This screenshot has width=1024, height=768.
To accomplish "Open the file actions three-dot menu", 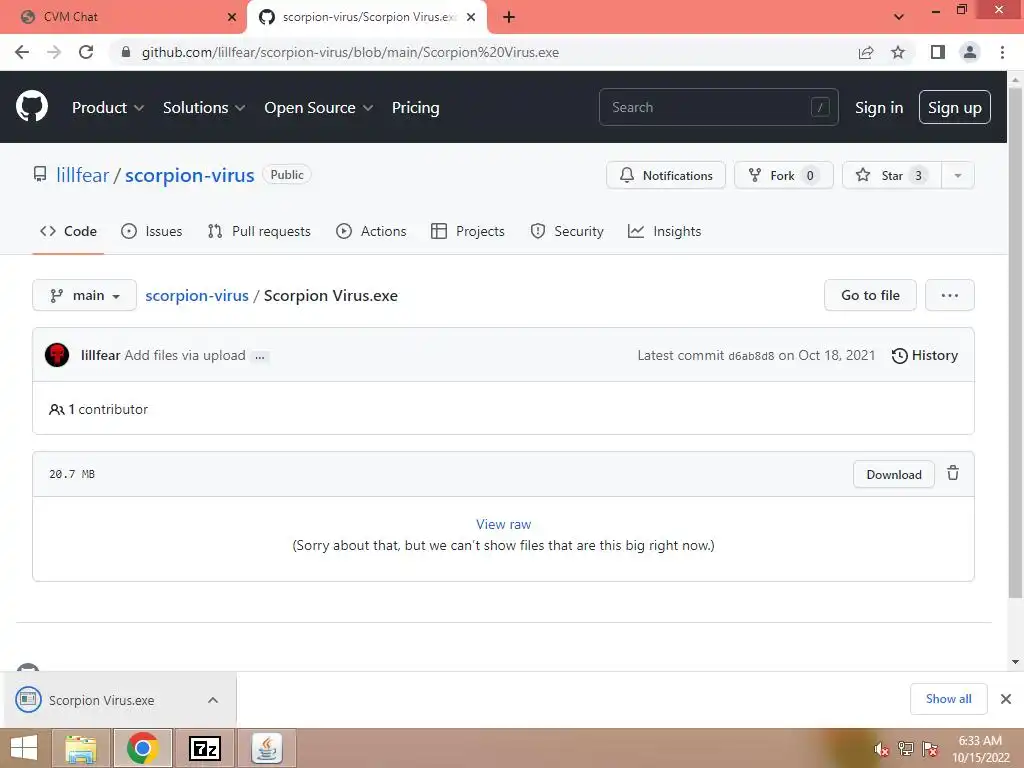I will click(x=950, y=295).
